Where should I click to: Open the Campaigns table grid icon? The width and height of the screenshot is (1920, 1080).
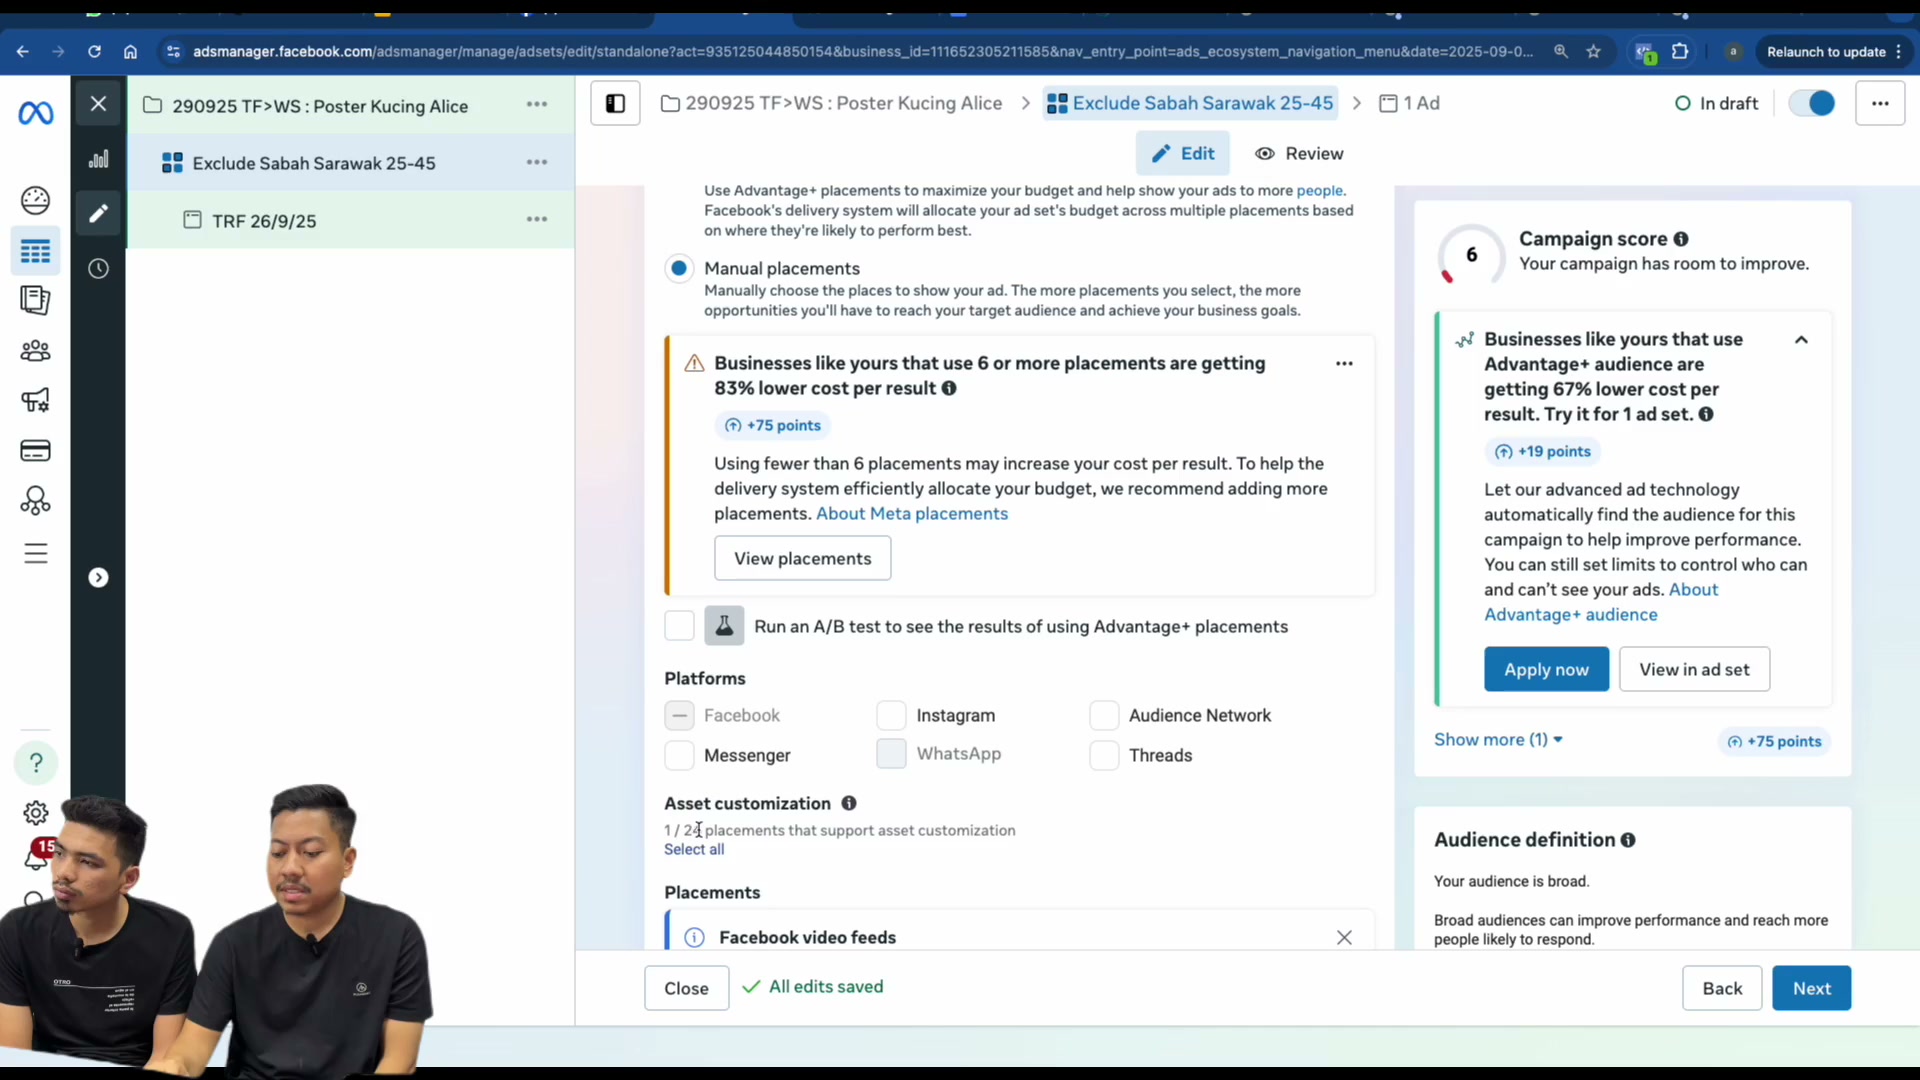tap(35, 251)
